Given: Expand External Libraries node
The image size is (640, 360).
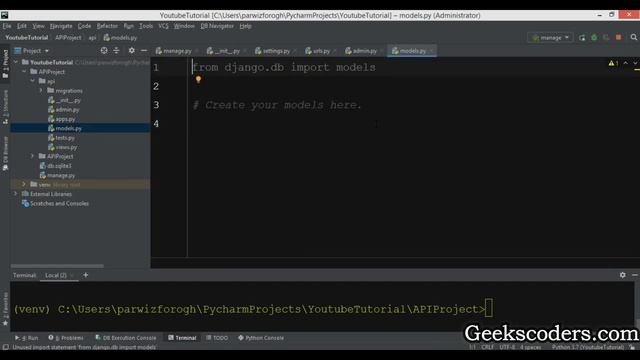Looking at the screenshot, I should click(x=16, y=194).
